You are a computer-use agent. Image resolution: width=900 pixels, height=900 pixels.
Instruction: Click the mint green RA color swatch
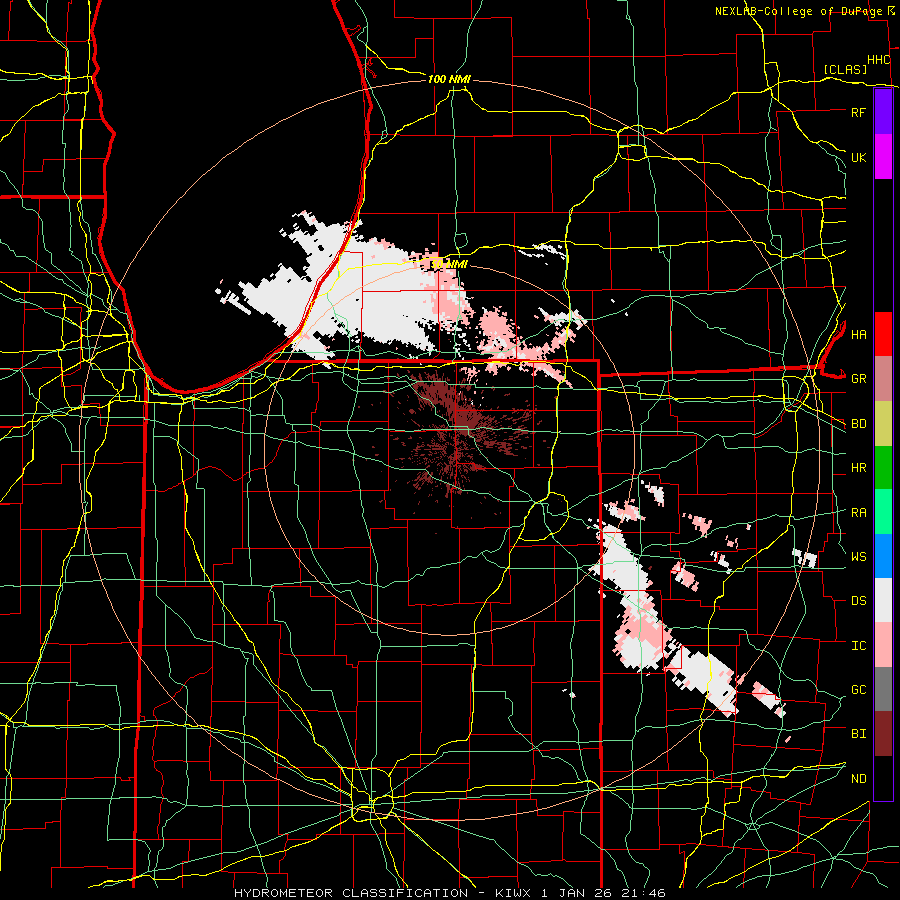pyautogui.click(x=883, y=512)
